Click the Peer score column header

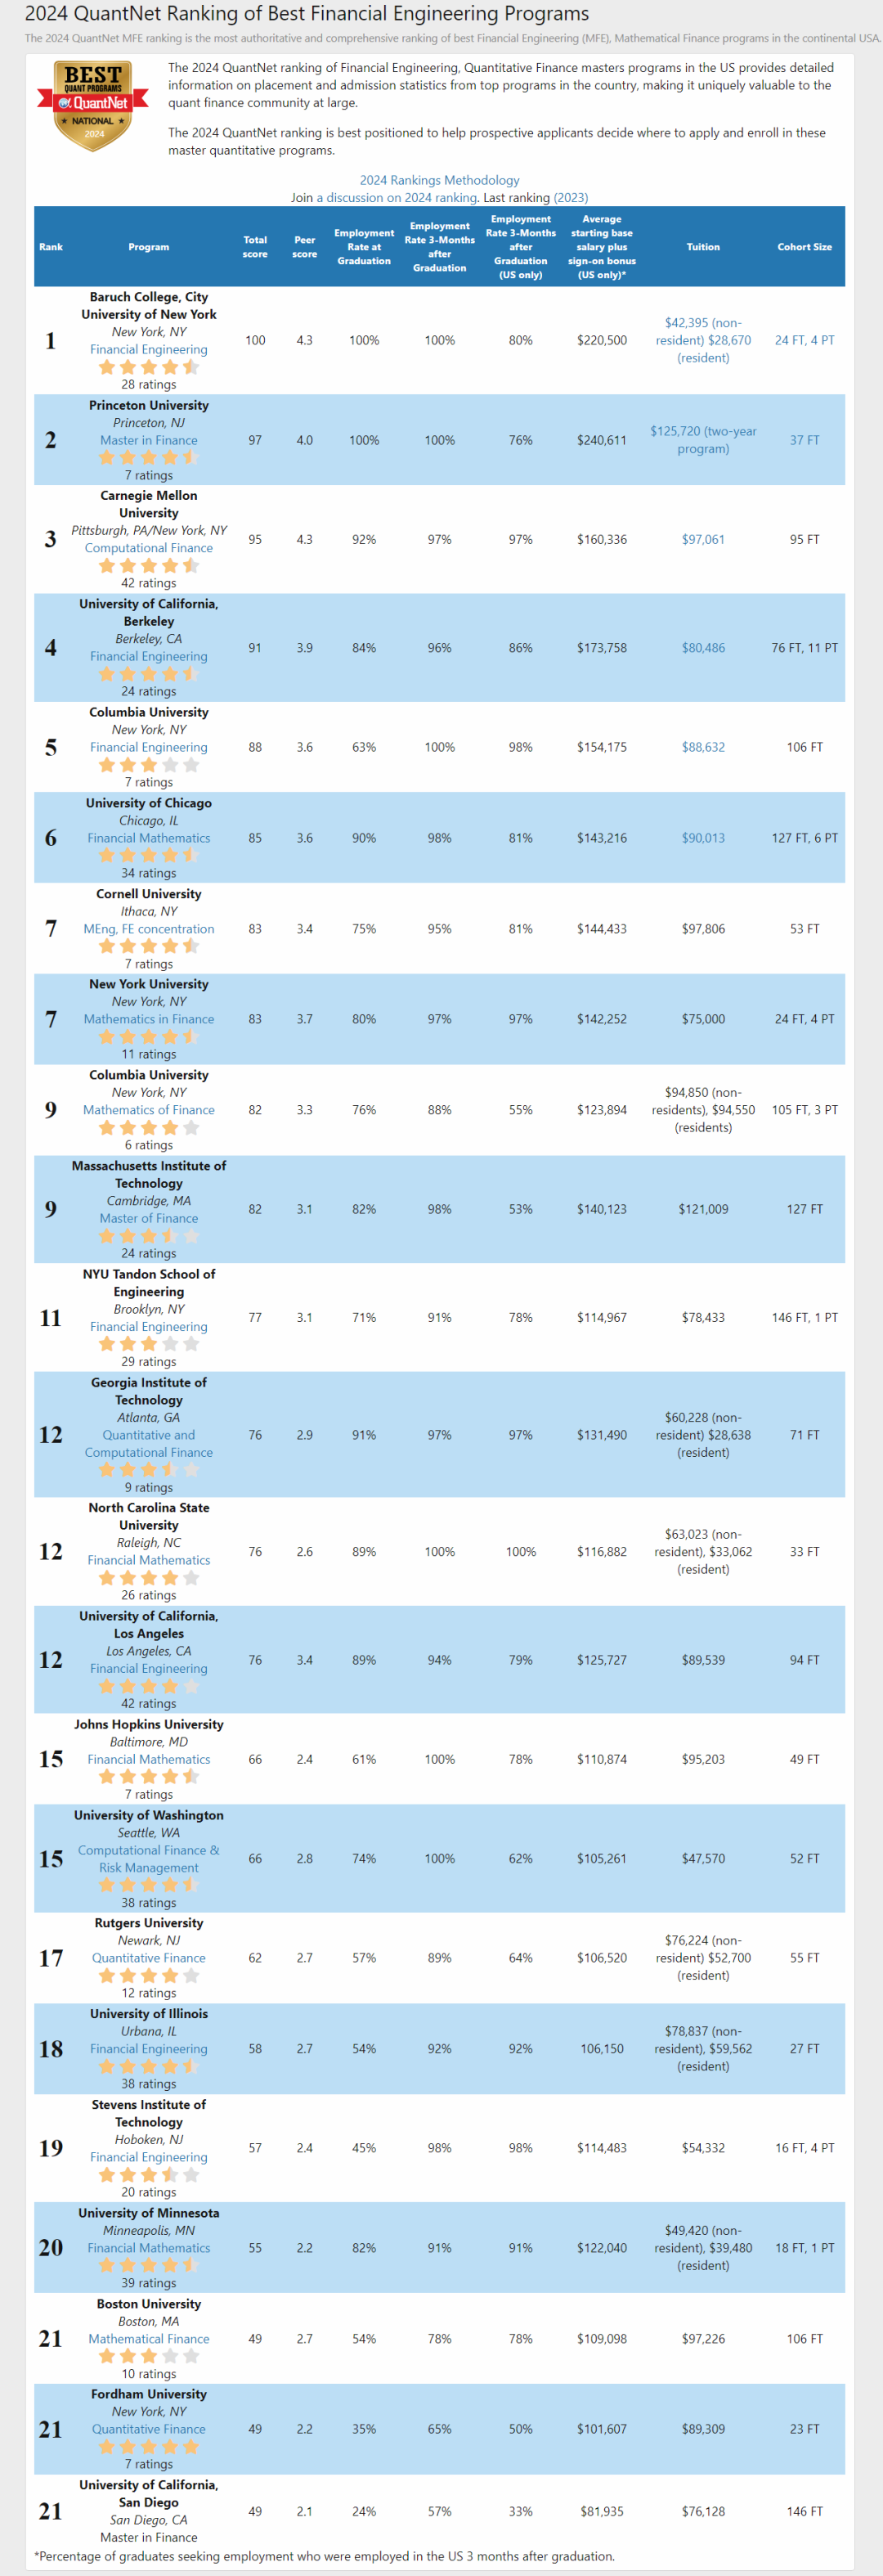[304, 247]
